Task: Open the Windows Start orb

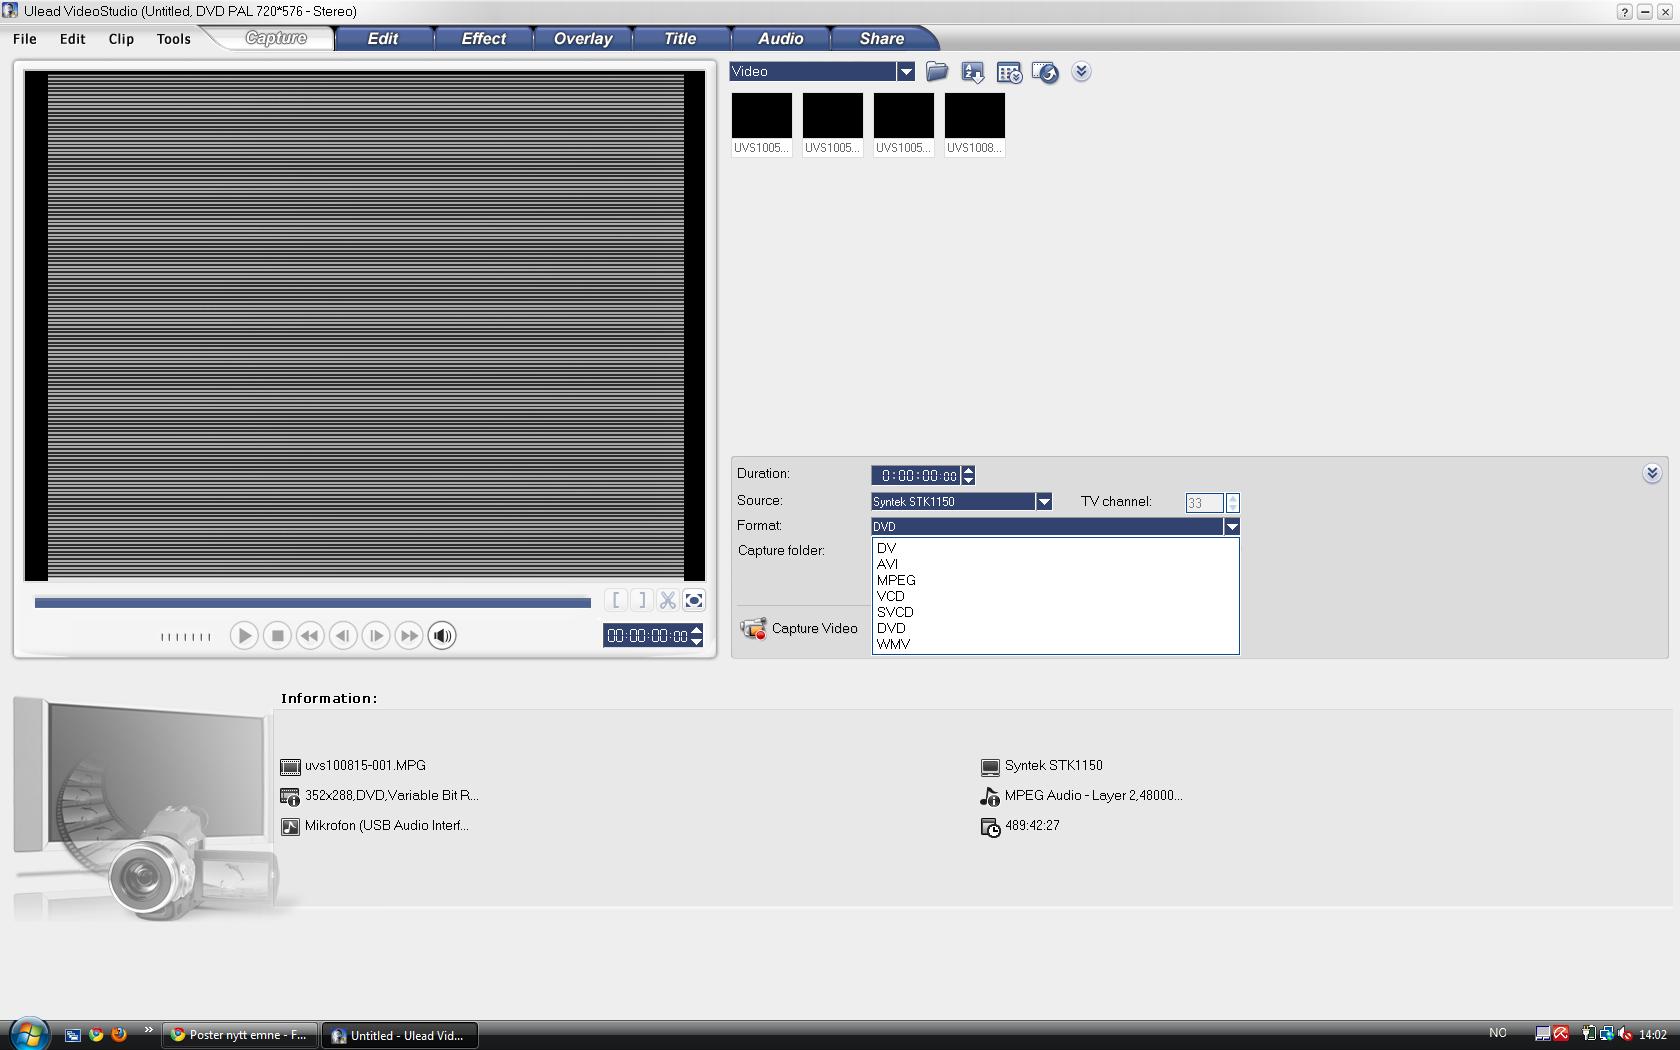Action: (x=28, y=1033)
